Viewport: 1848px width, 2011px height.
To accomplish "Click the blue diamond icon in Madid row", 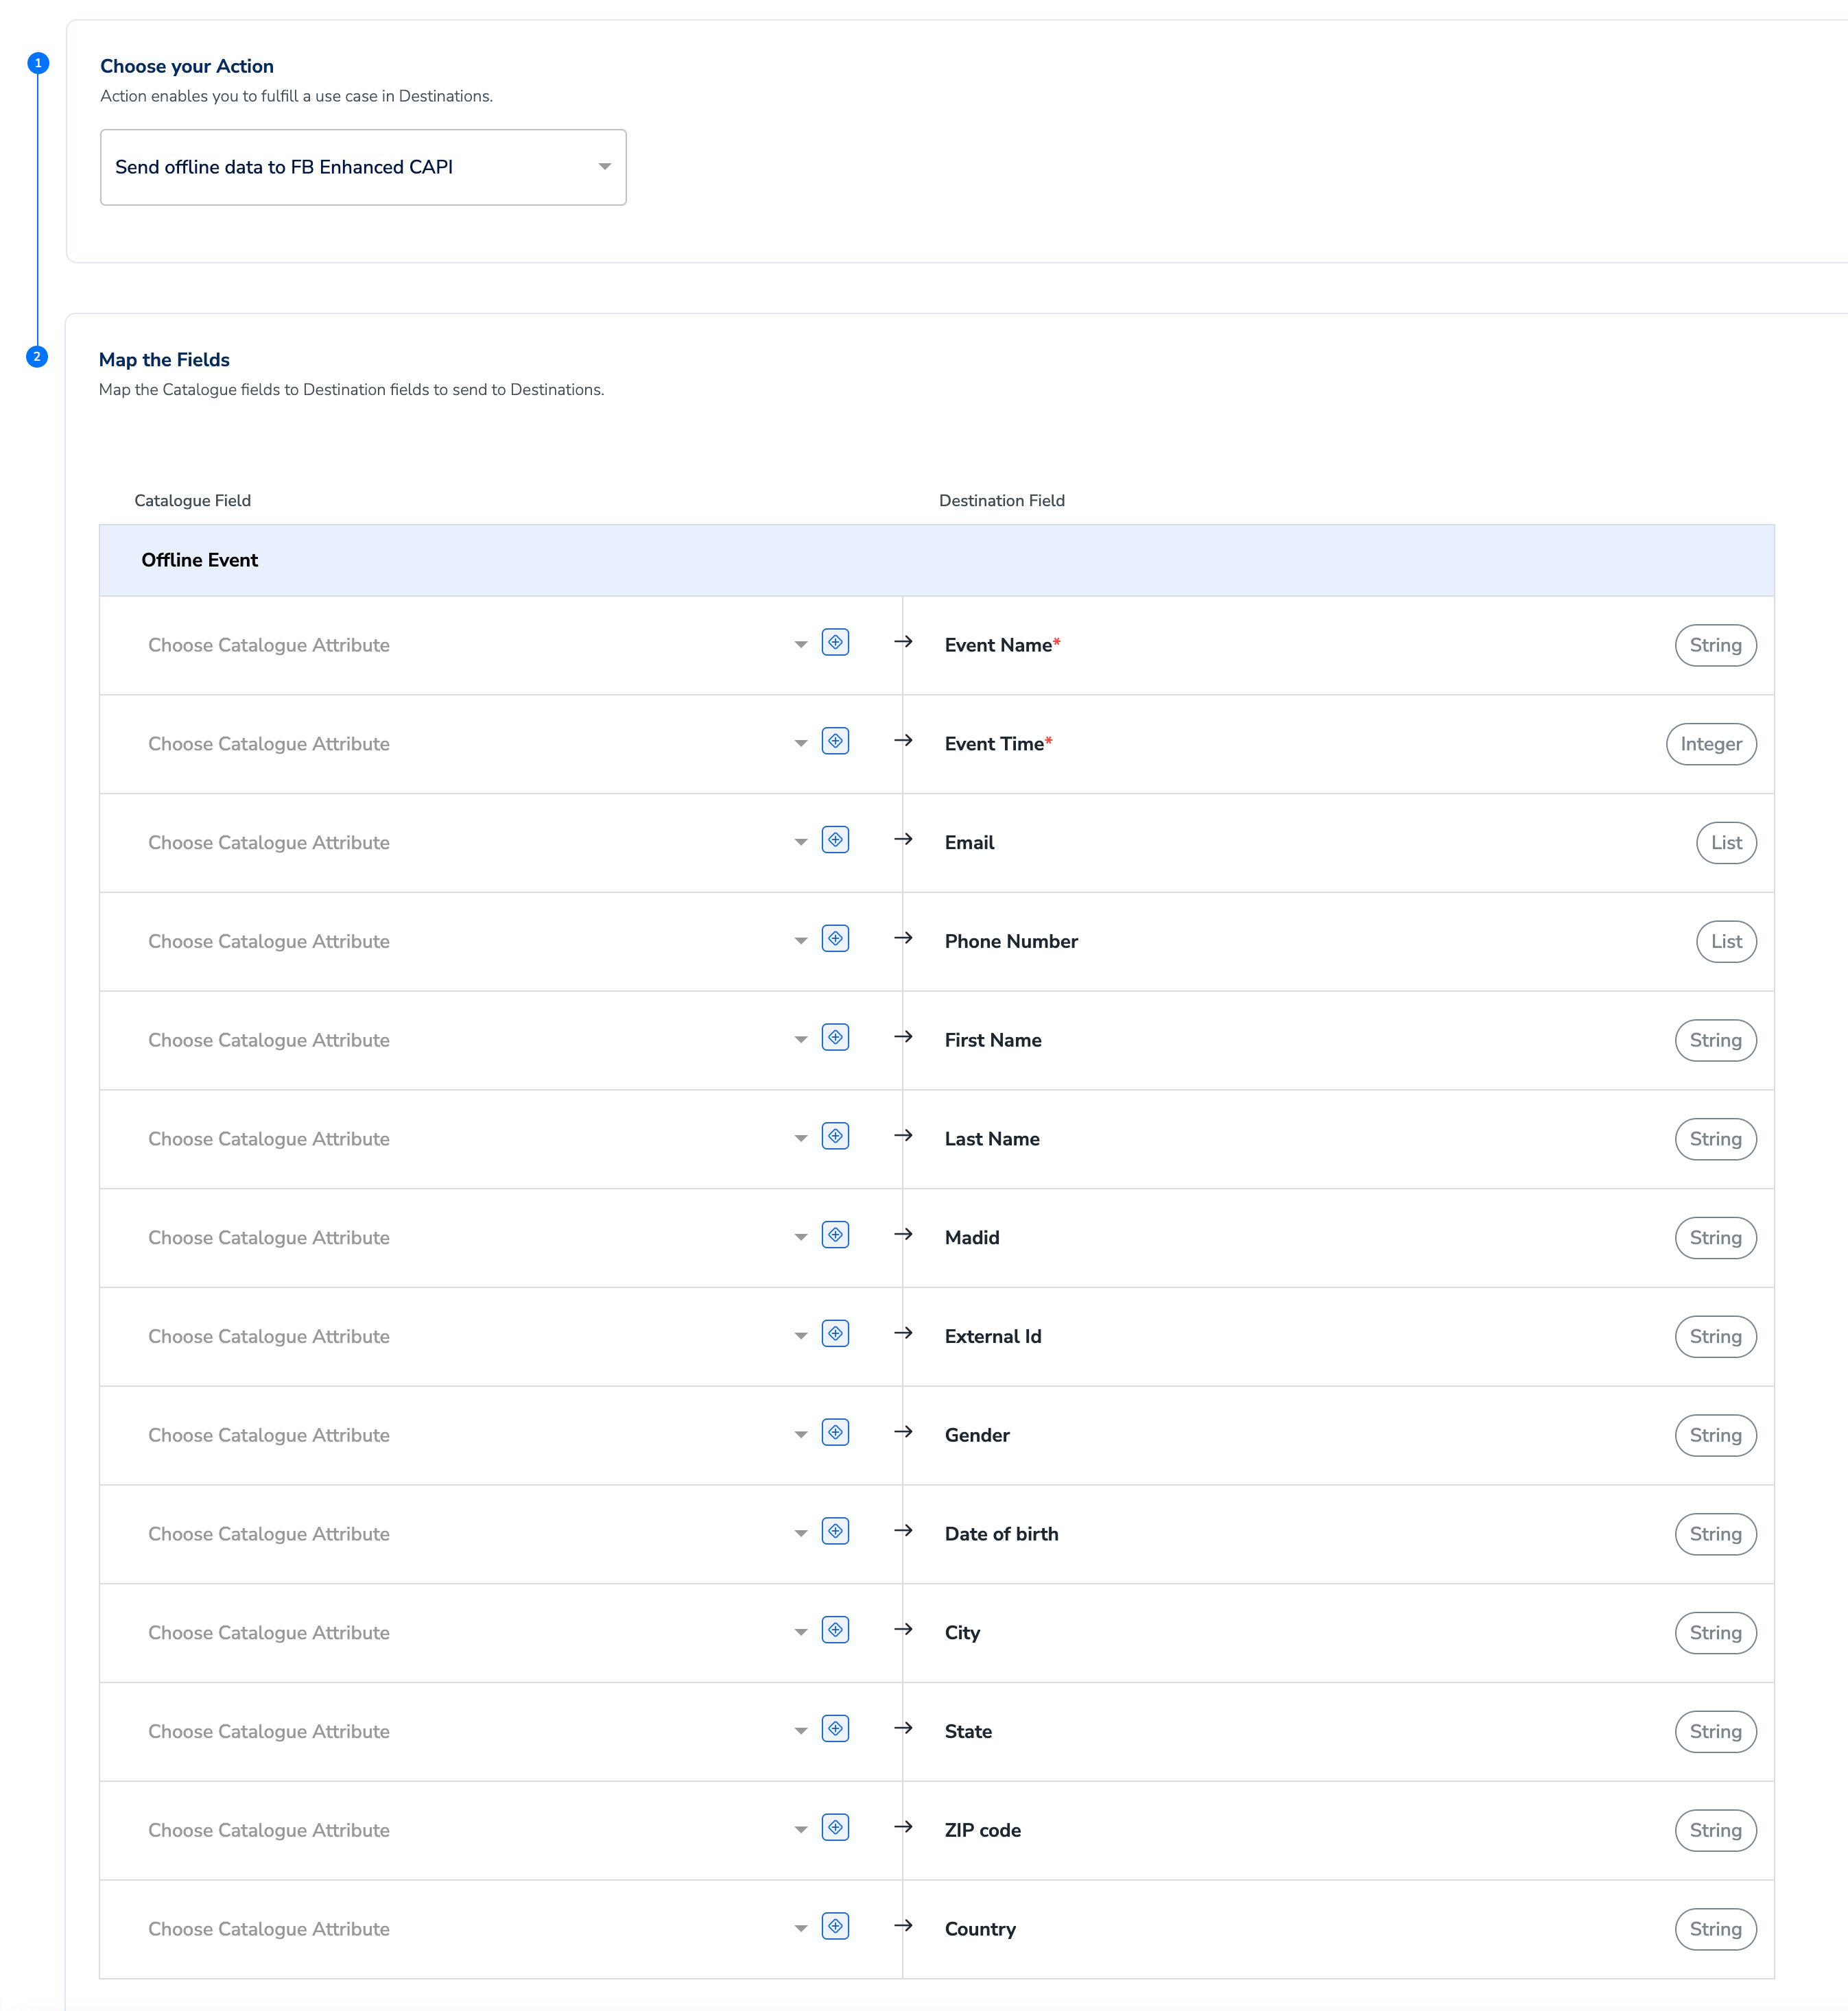I will coord(835,1235).
